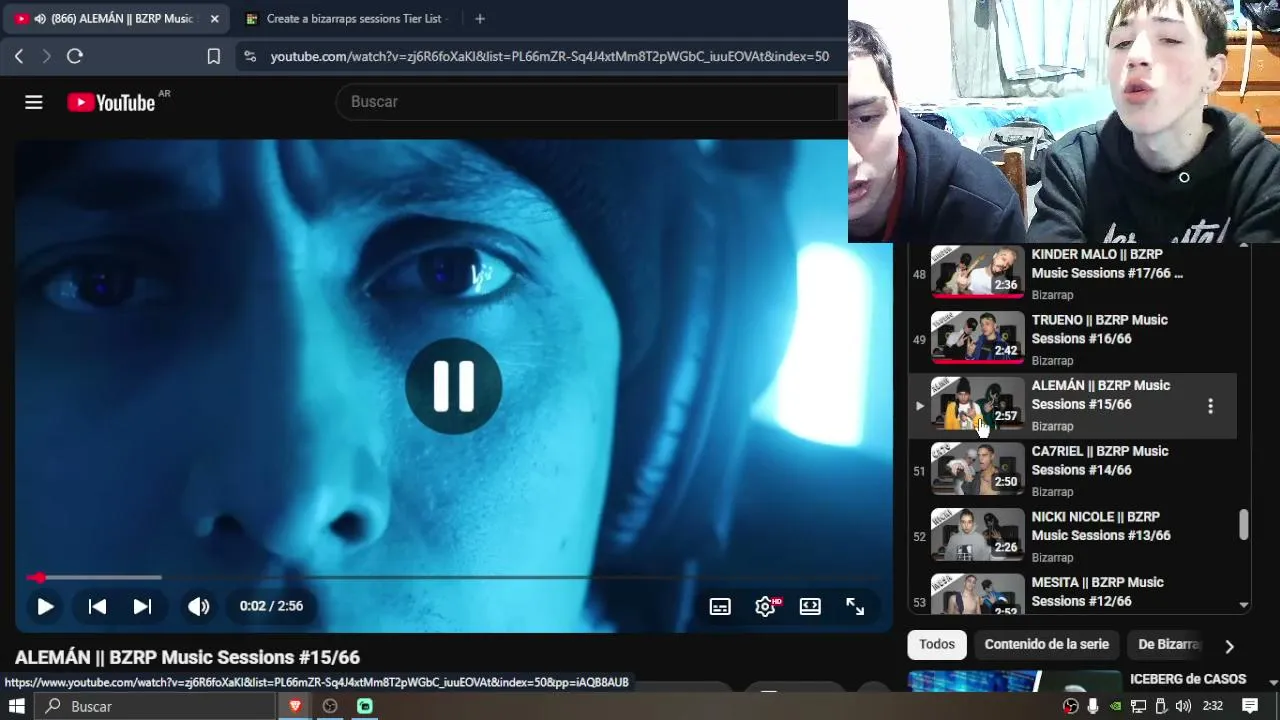
Task: Open the NVIDIA tray icon
Action: tap(1115, 706)
